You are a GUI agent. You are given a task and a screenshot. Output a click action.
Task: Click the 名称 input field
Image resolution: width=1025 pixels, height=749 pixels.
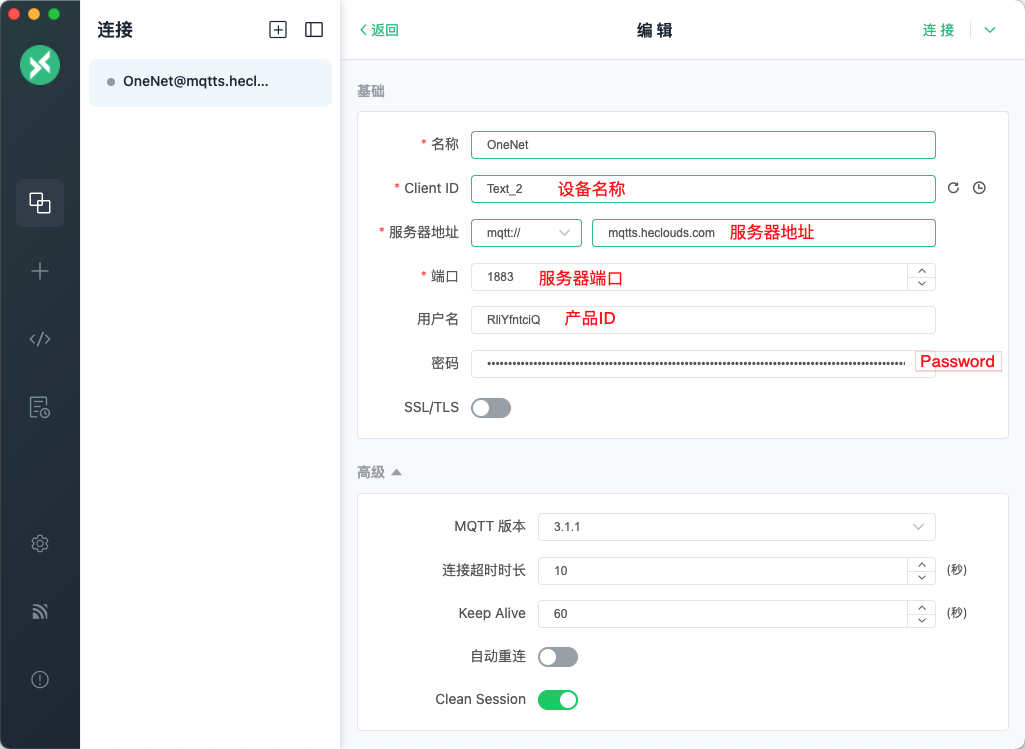(703, 145)
